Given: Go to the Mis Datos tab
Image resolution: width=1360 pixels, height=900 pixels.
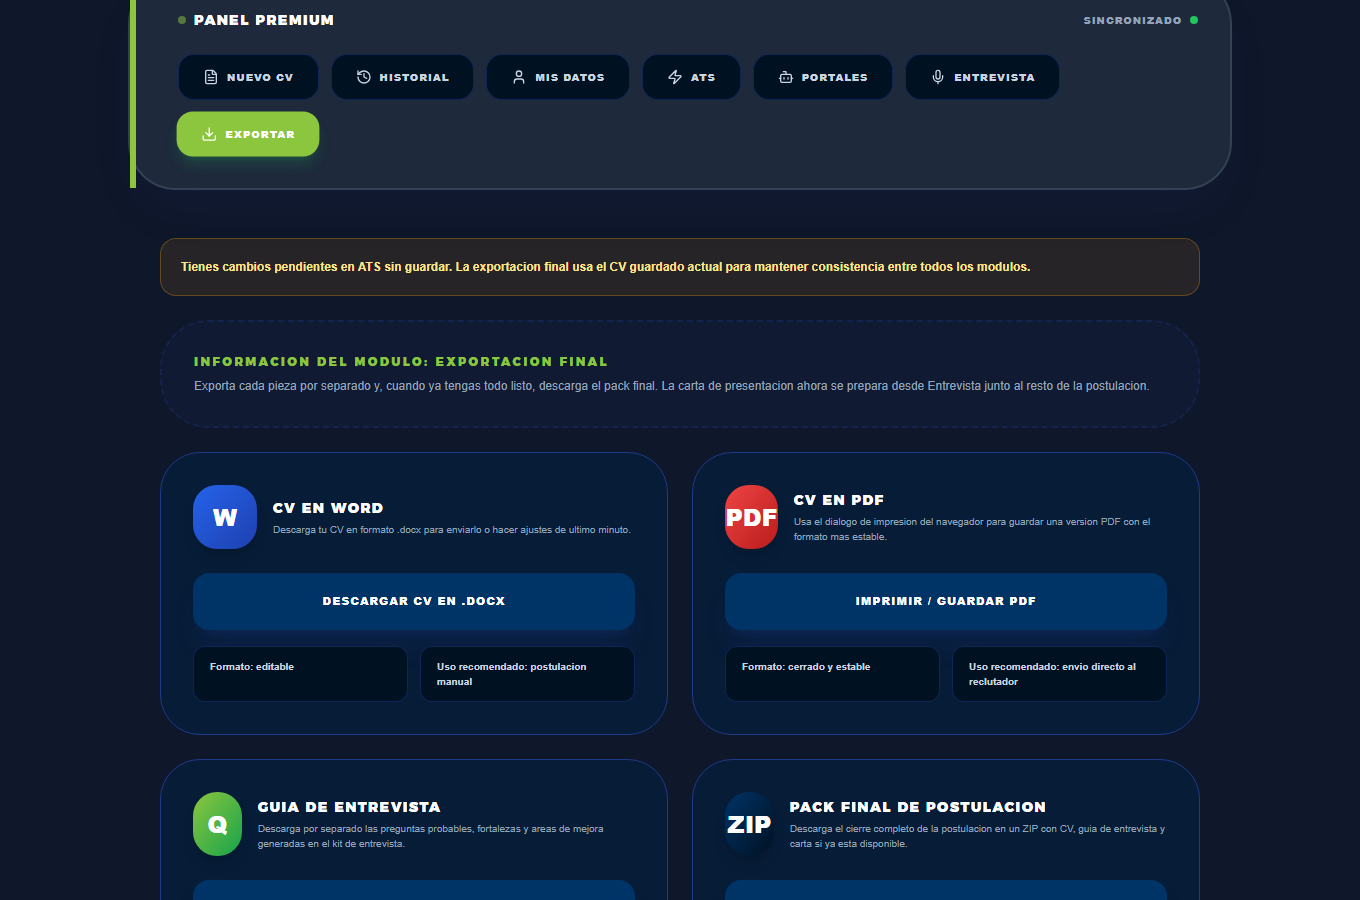Looking at the screenshot, I should coord(558,77).
